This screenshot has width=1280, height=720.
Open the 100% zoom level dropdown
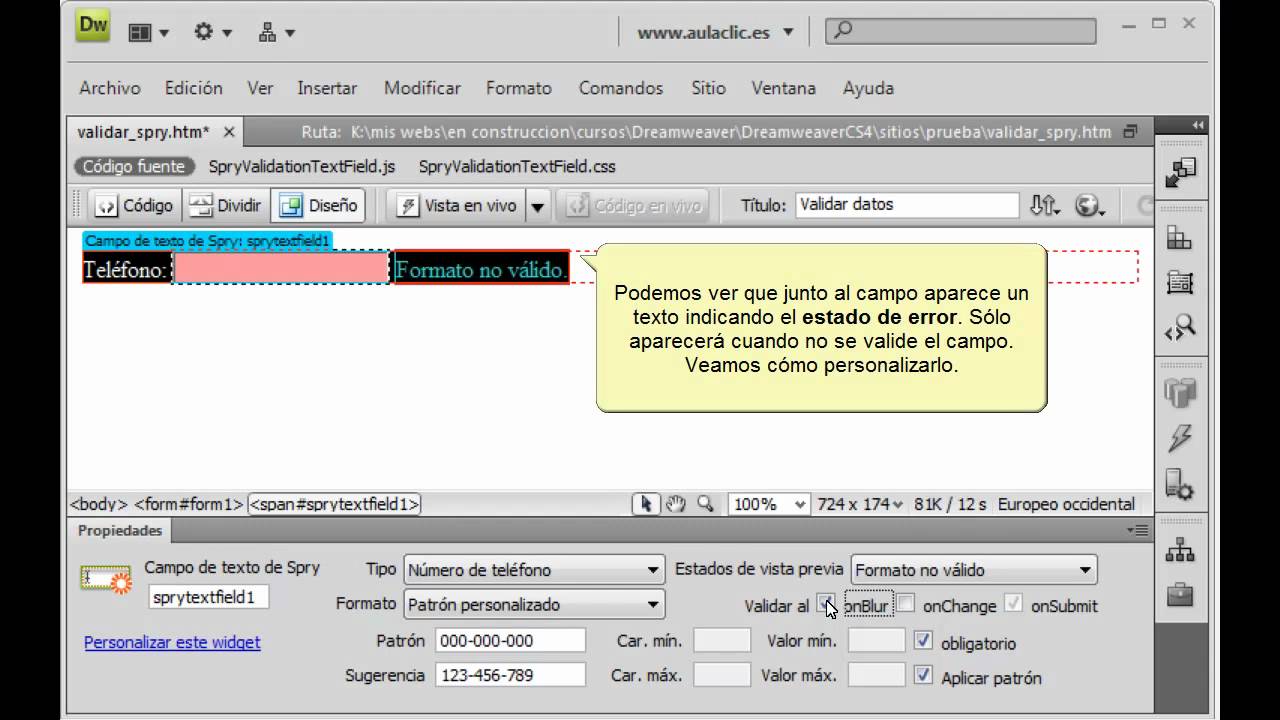click(x=768, y=504)
